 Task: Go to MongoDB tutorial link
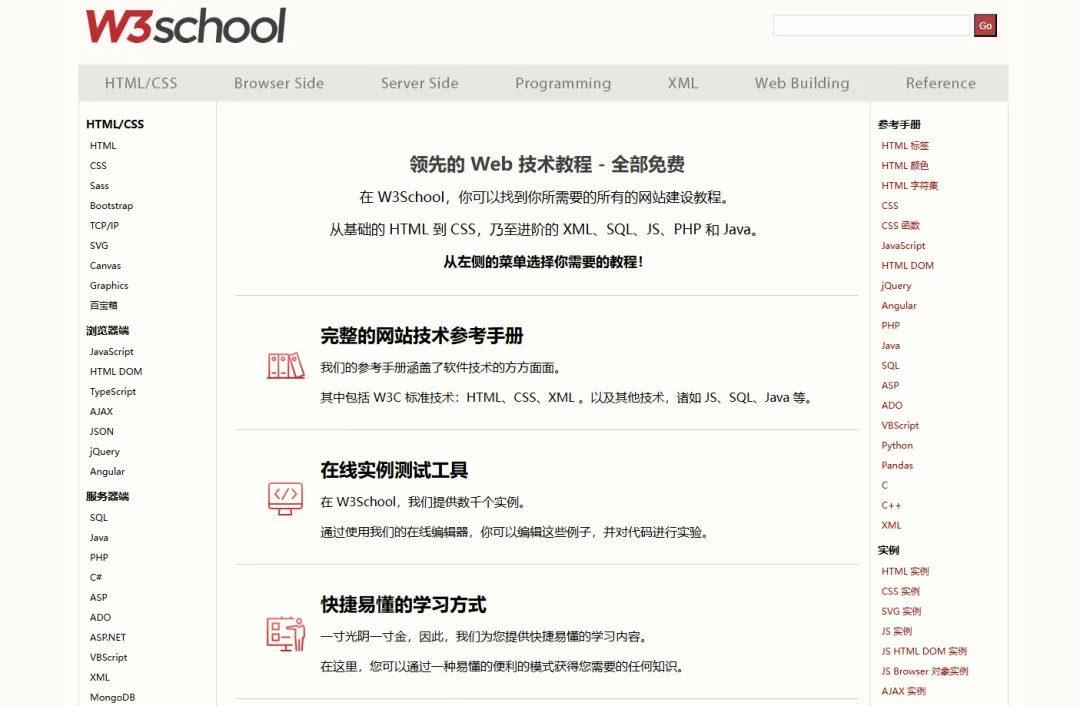112,697
